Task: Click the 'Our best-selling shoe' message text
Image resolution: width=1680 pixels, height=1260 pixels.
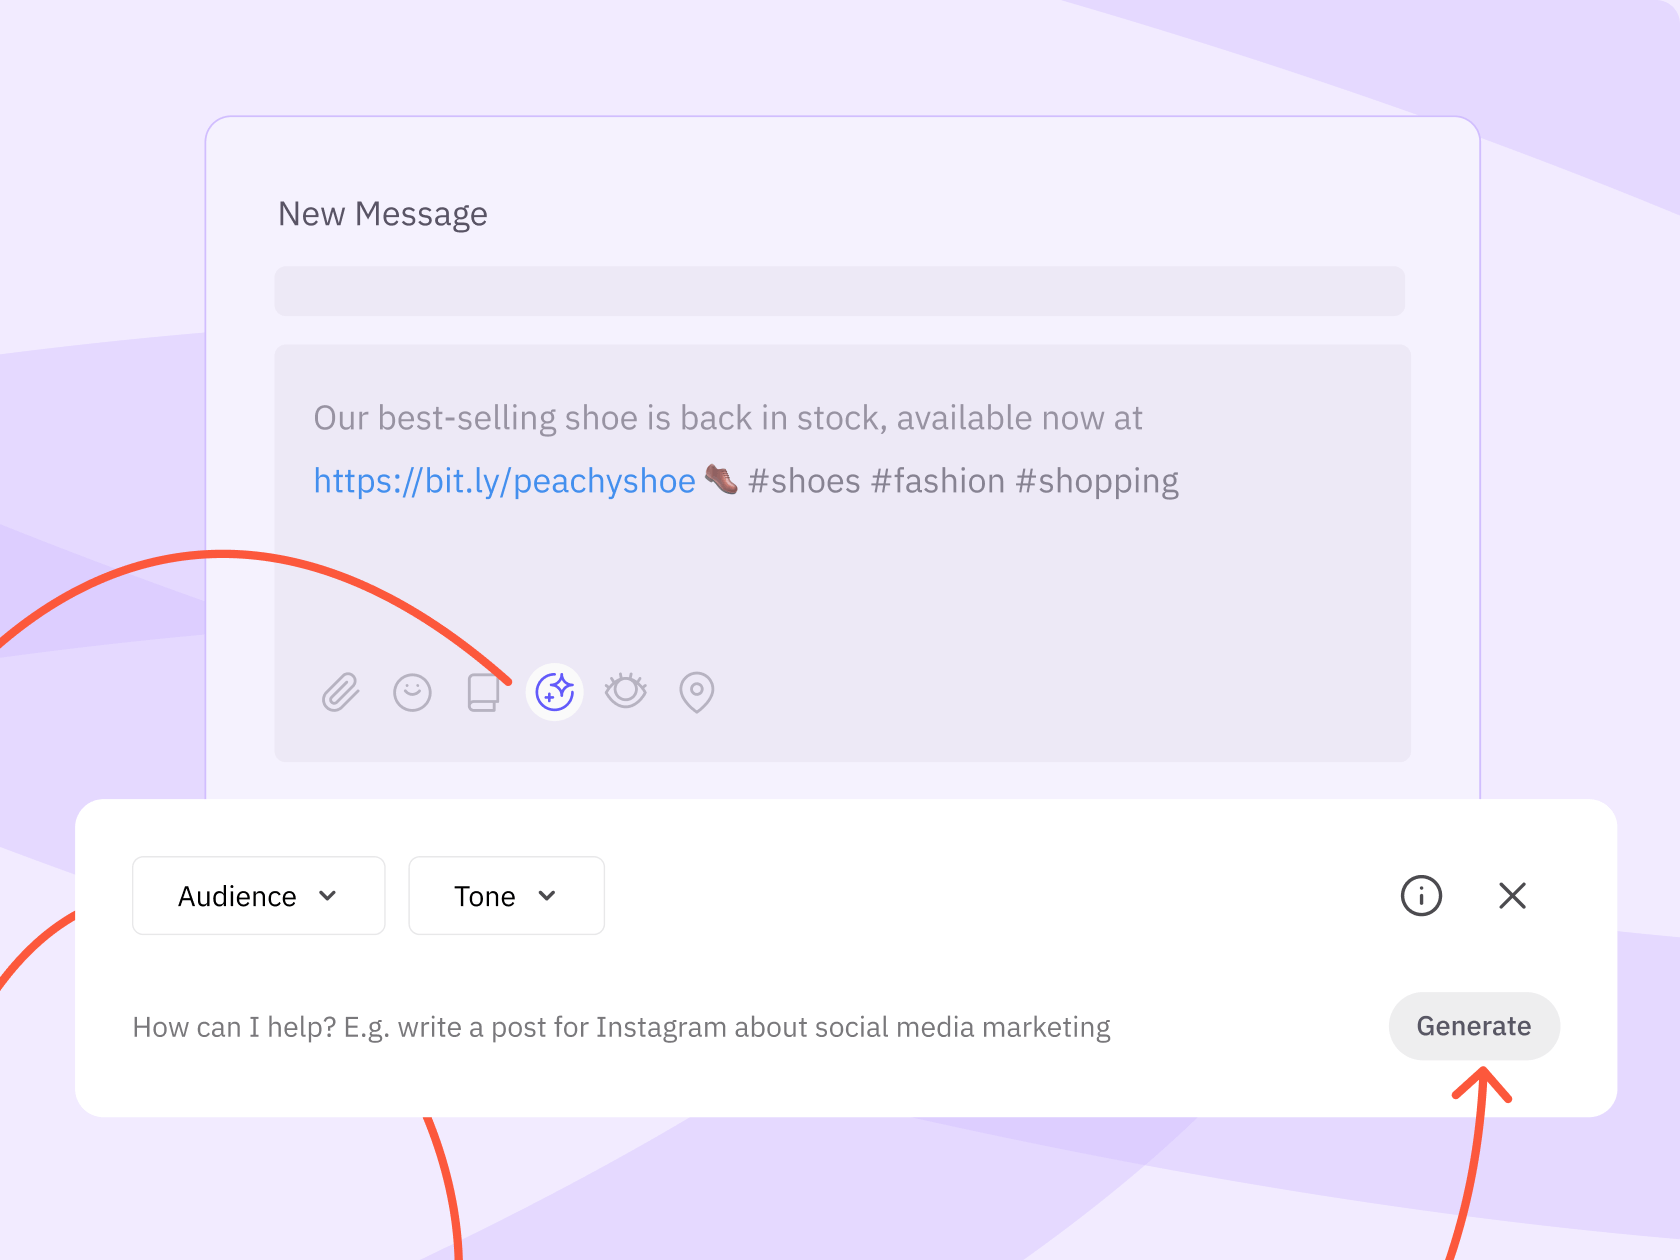Action: pyautogui.click(x=727, y=418)
